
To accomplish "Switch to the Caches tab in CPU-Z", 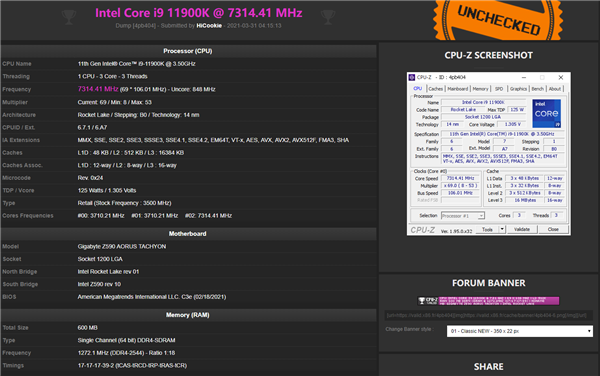I will point(435,89).
